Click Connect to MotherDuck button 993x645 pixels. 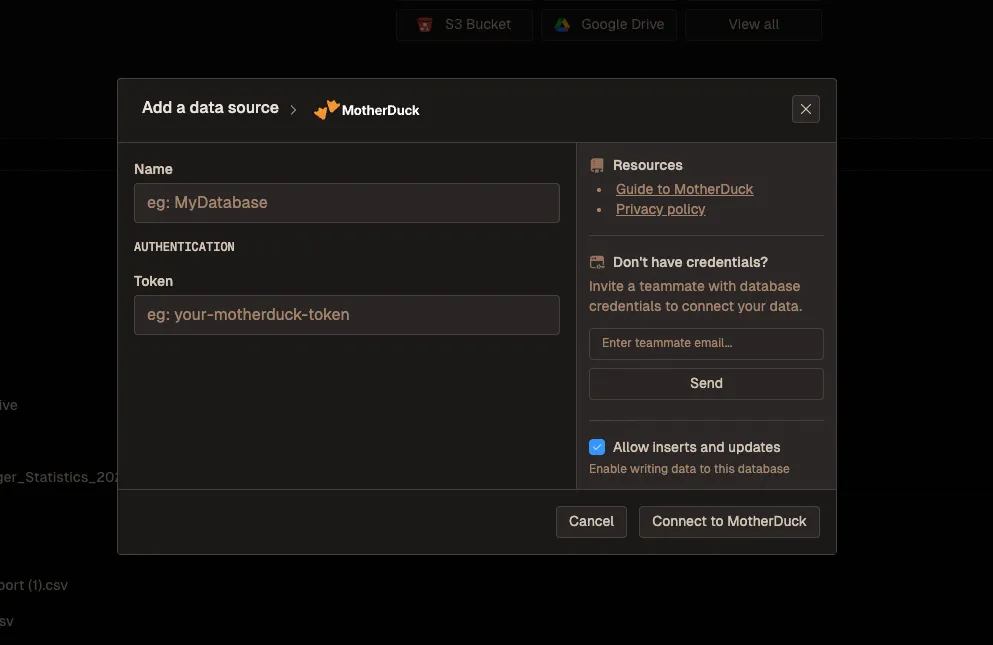[729, 521]
